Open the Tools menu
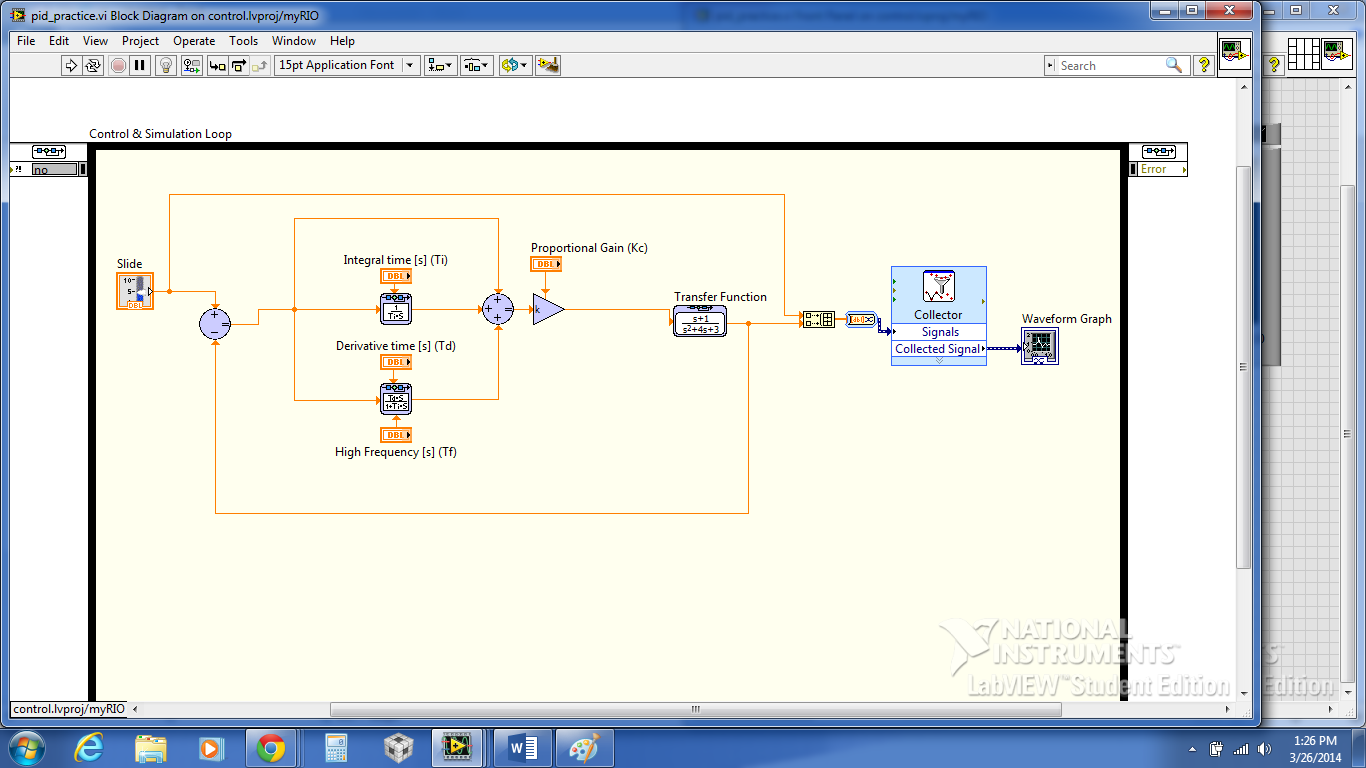The height and width of the screenshot is (768, 1366). [243, 41]
